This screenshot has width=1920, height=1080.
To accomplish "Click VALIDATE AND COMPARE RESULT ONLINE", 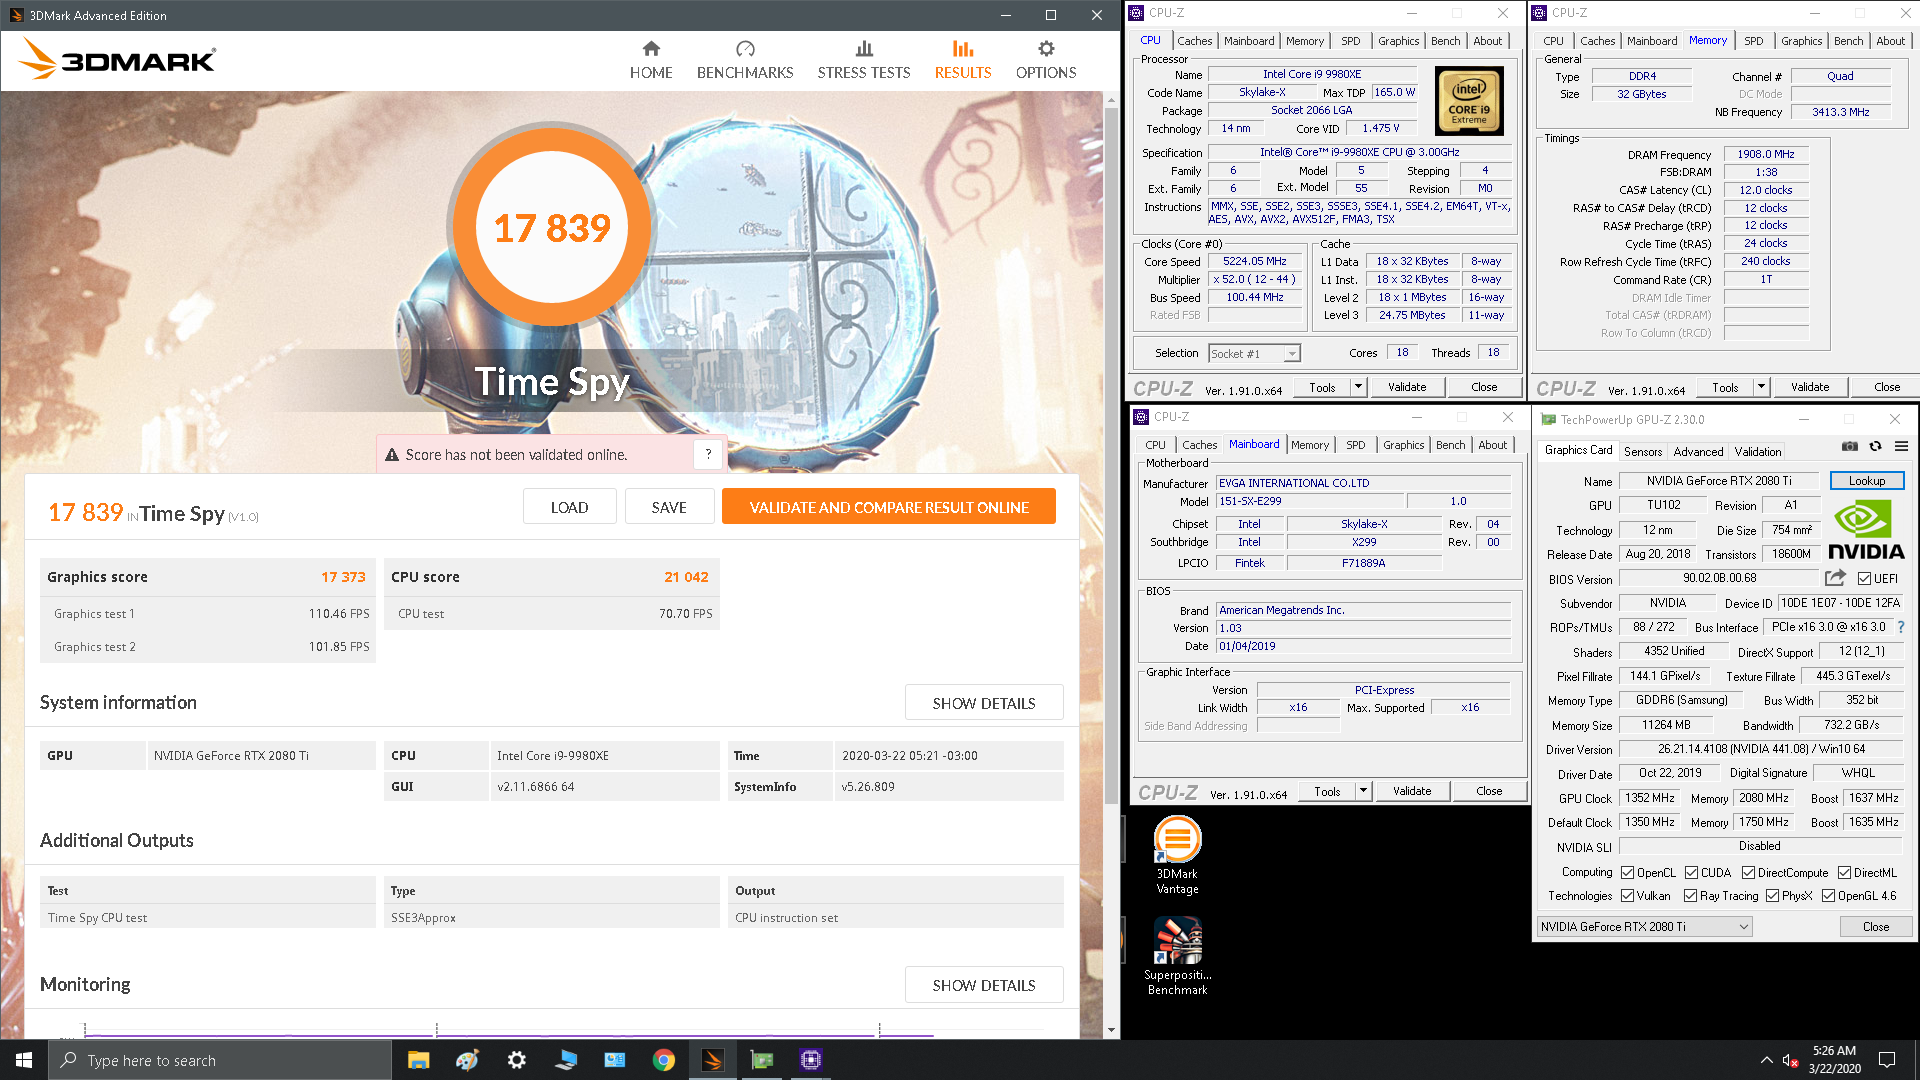I will tap(889, 507).
